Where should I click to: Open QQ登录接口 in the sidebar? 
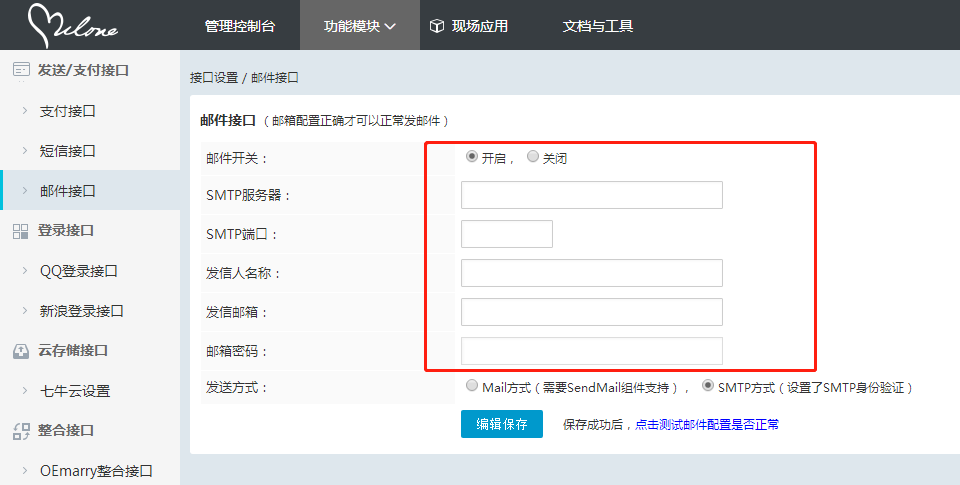click(x=78, y=271)
